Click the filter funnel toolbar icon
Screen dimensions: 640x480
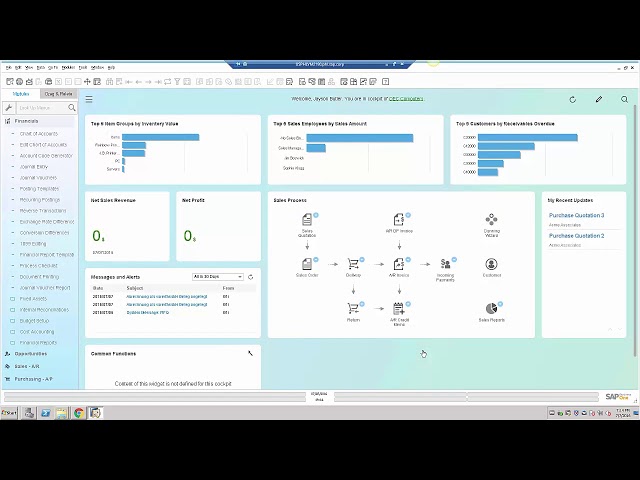[177, 82]
